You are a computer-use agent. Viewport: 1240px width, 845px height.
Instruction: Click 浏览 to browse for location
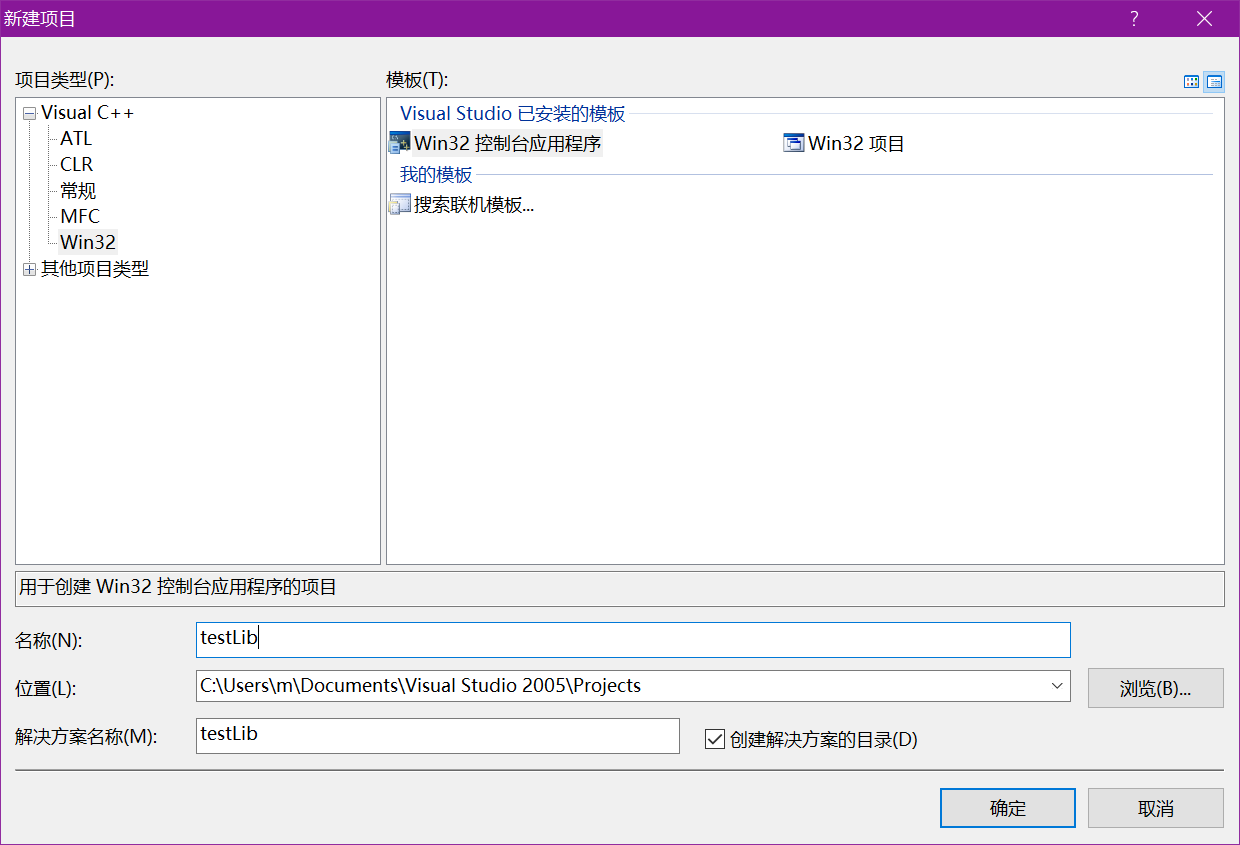(1155, 688)
